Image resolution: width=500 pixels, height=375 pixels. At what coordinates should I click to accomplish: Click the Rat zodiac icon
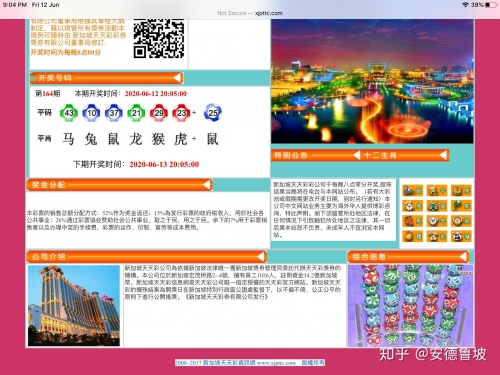pos(413,190)
